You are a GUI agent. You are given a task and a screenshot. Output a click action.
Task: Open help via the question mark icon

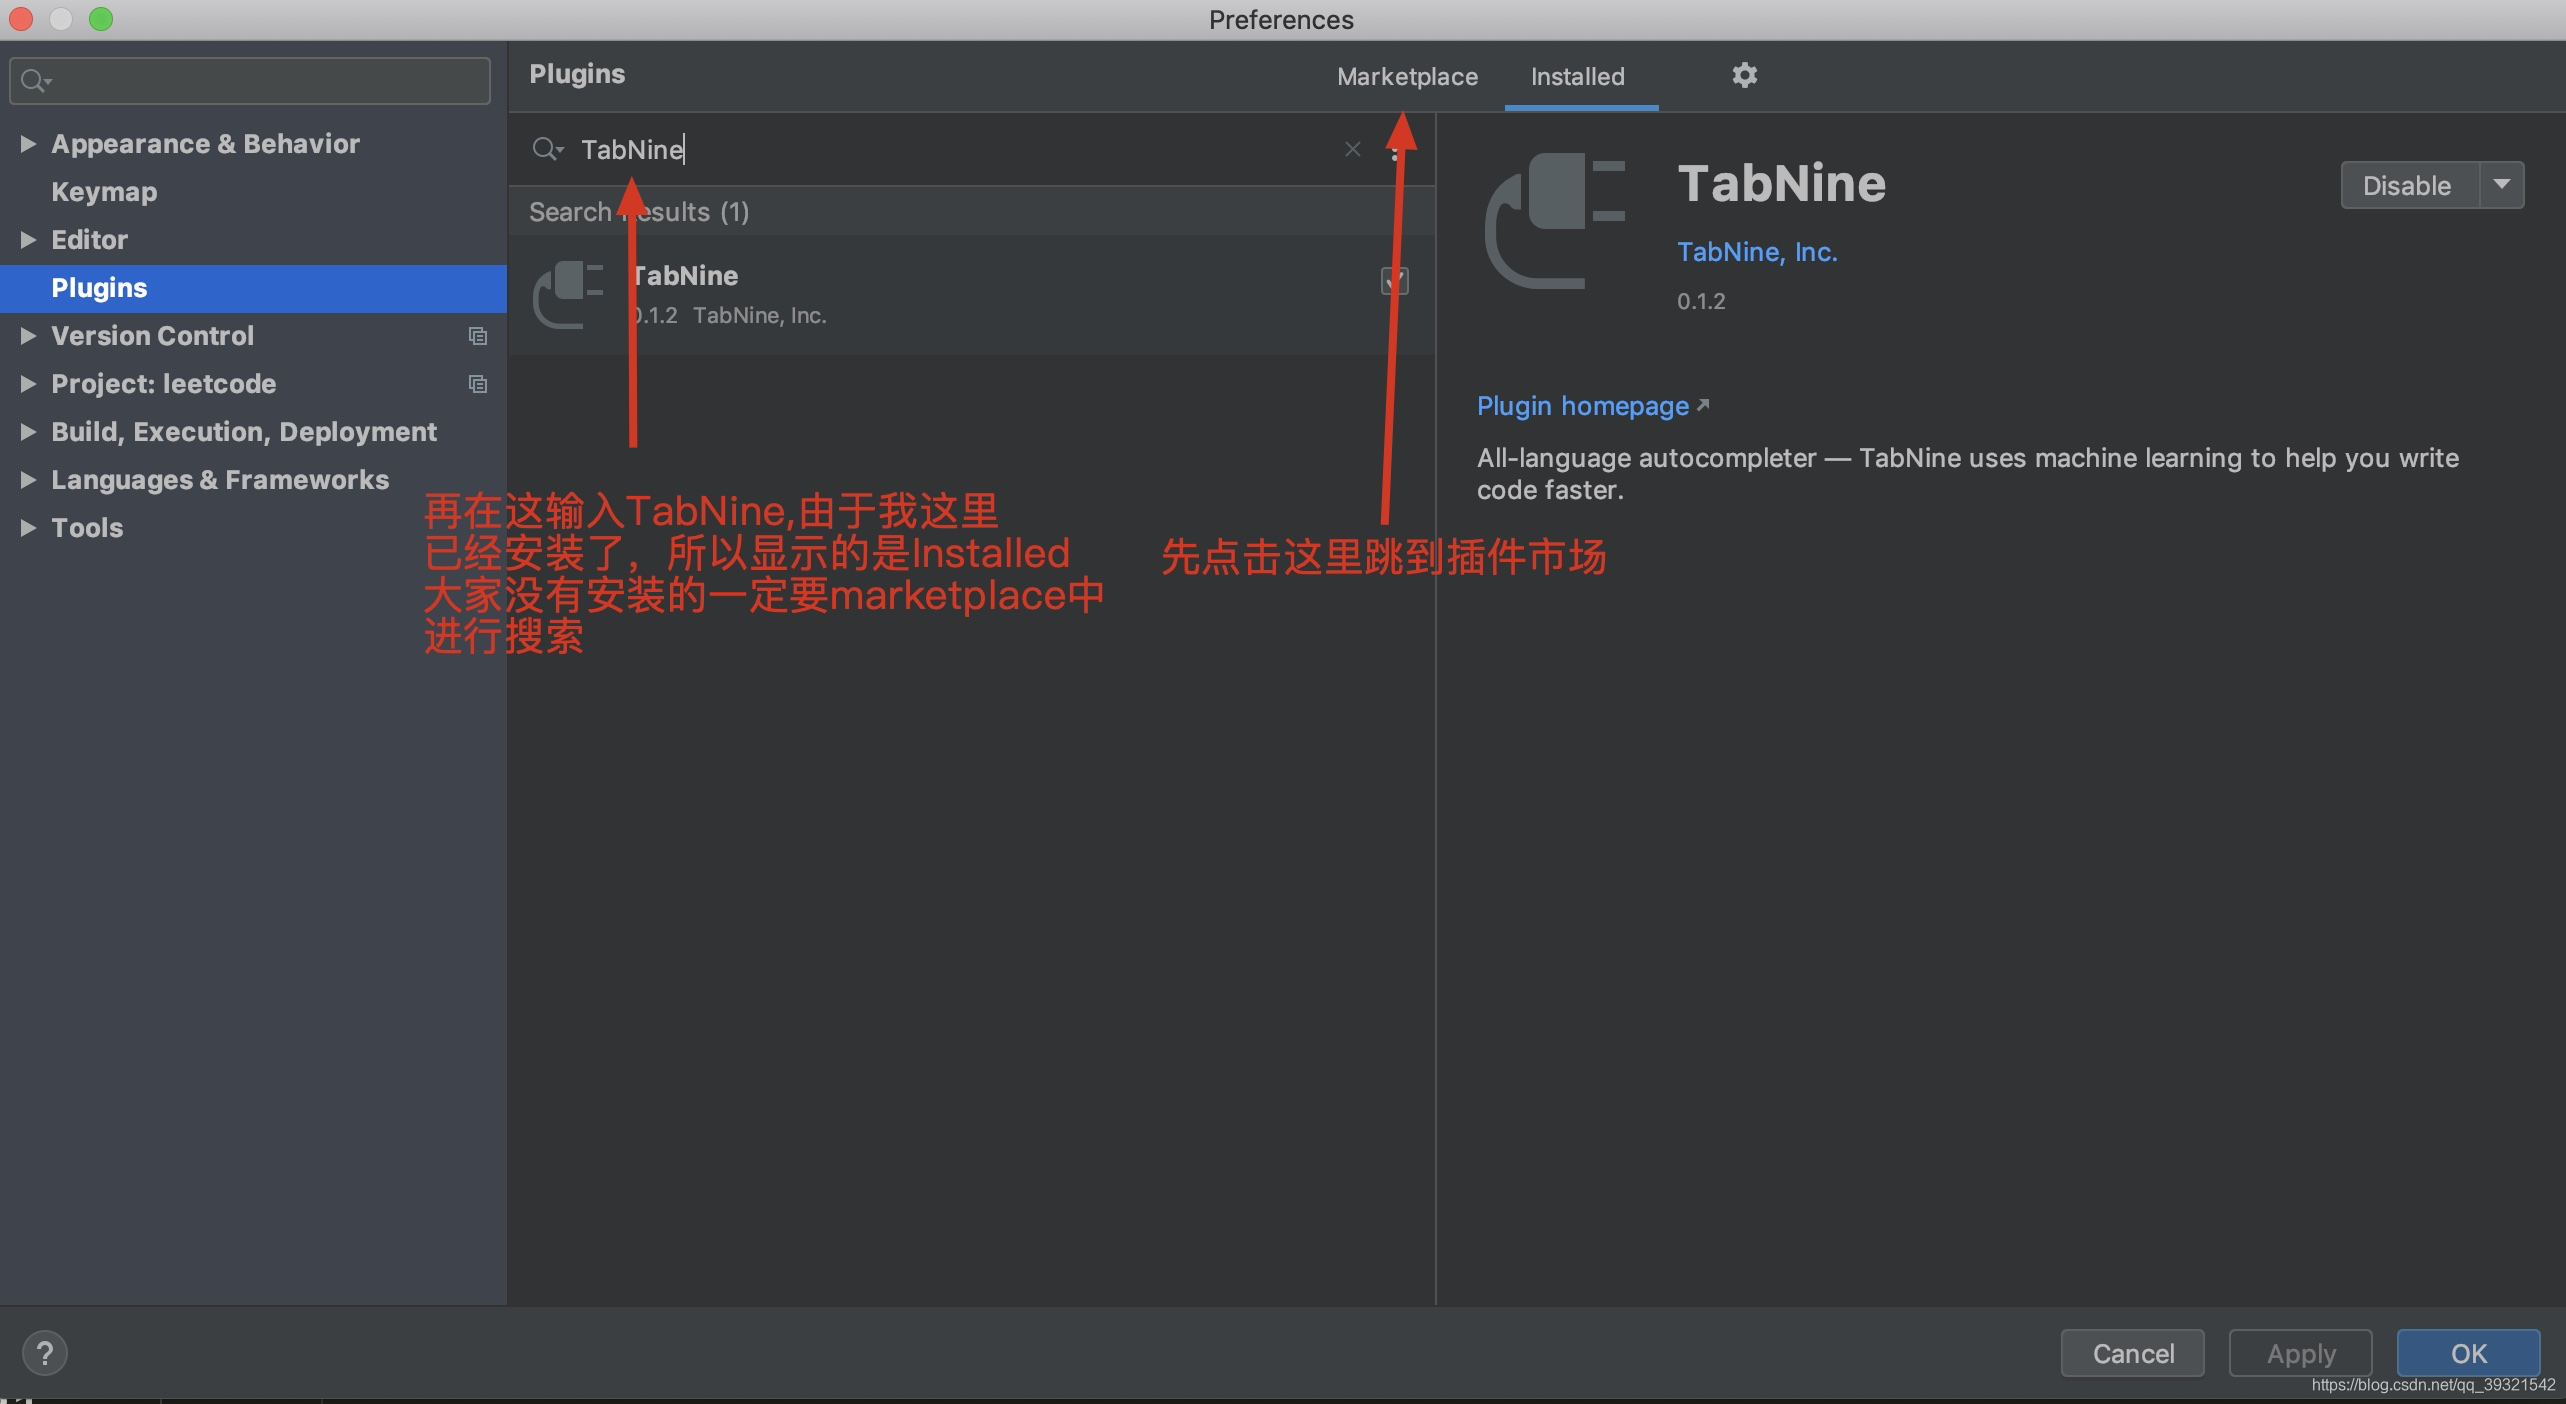pyautogui.click(x=46, y=1352)
